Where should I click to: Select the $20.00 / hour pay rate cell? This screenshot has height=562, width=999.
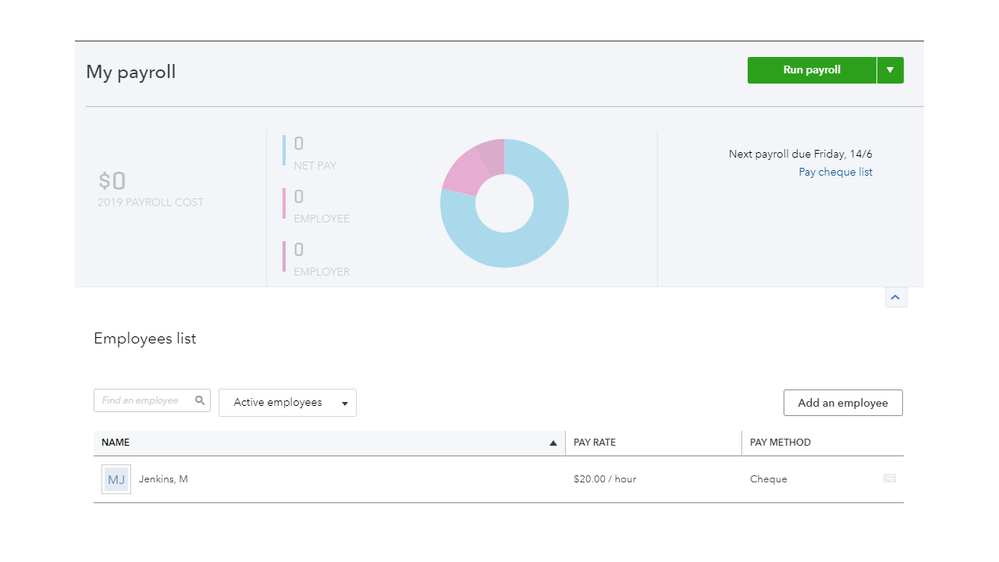tap(605, 479)
